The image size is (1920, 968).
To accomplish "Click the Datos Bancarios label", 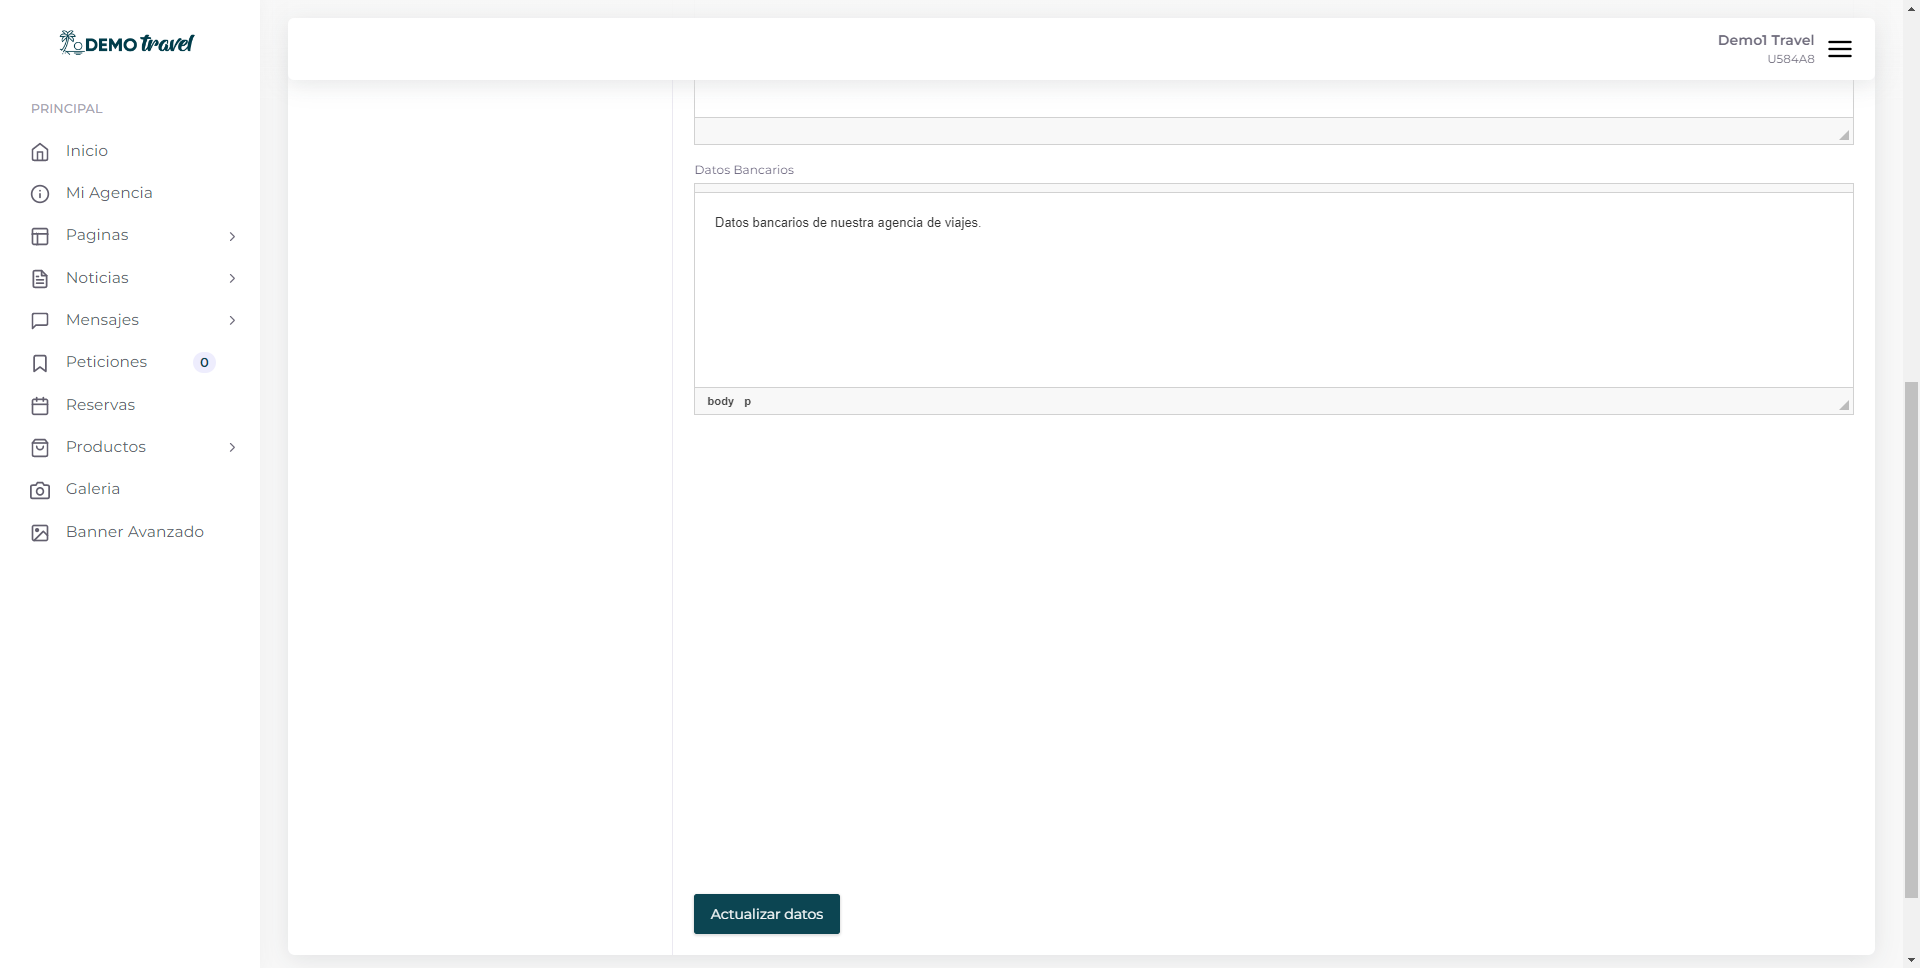I will [x=744, y=170].
